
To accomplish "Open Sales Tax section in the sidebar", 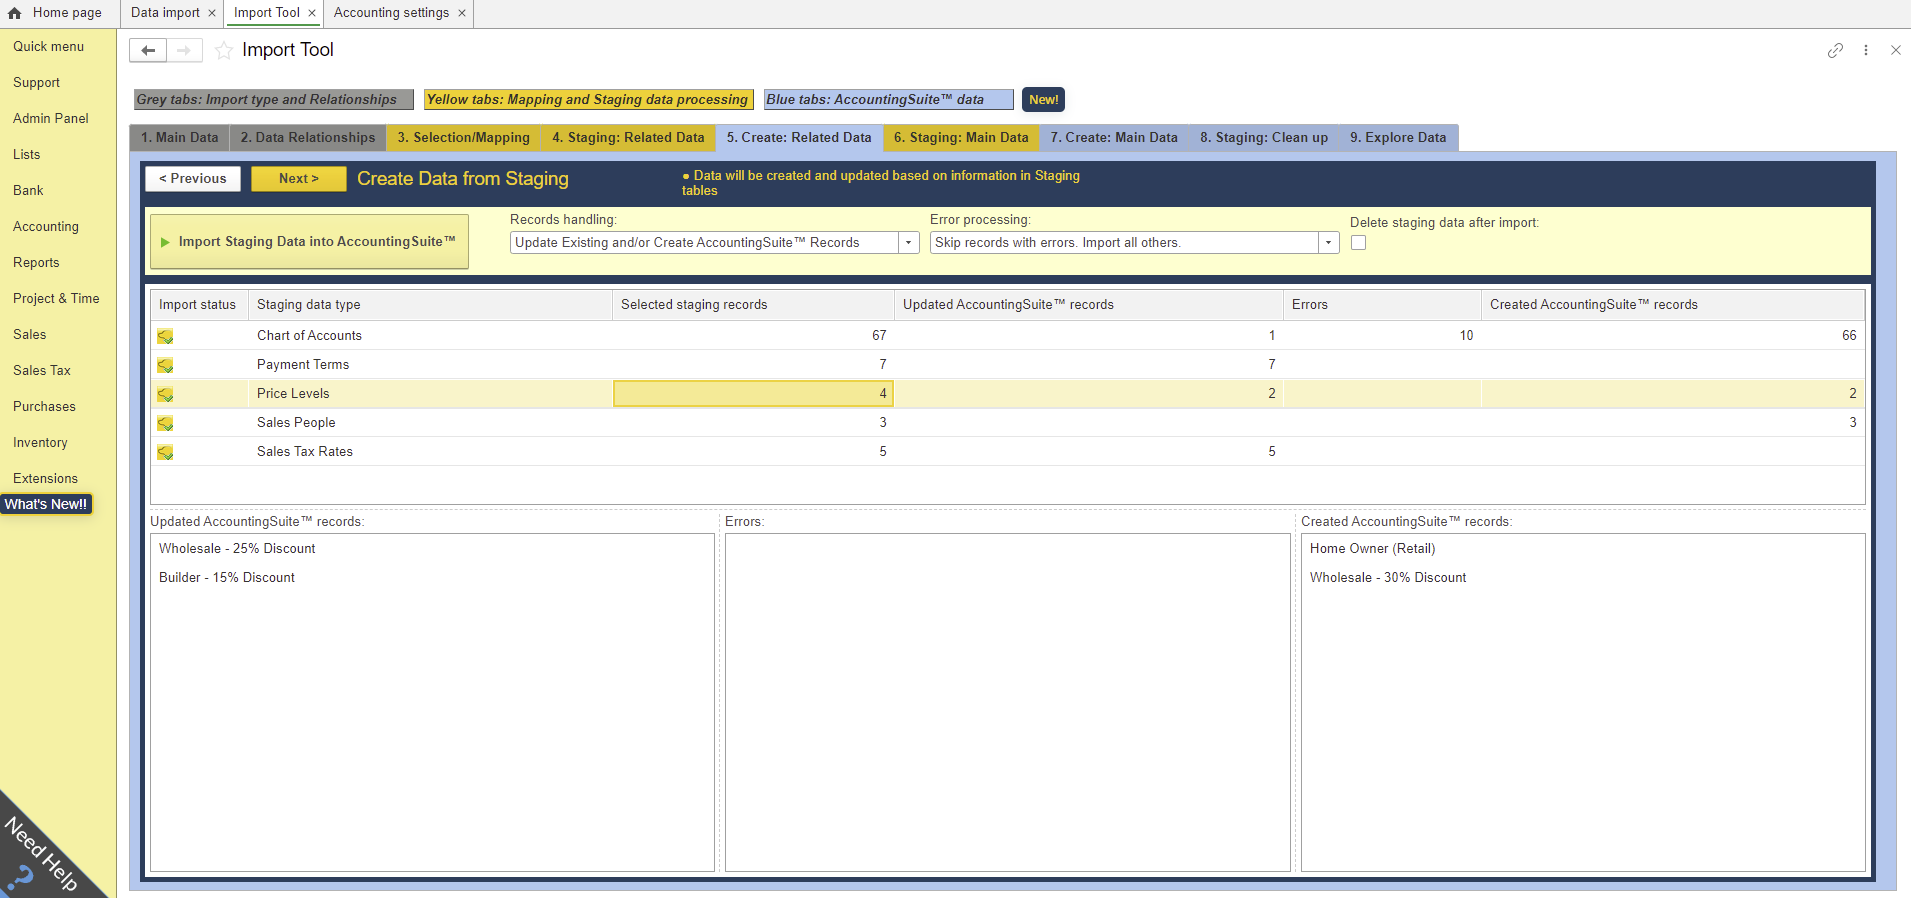I will coord(41,371).
